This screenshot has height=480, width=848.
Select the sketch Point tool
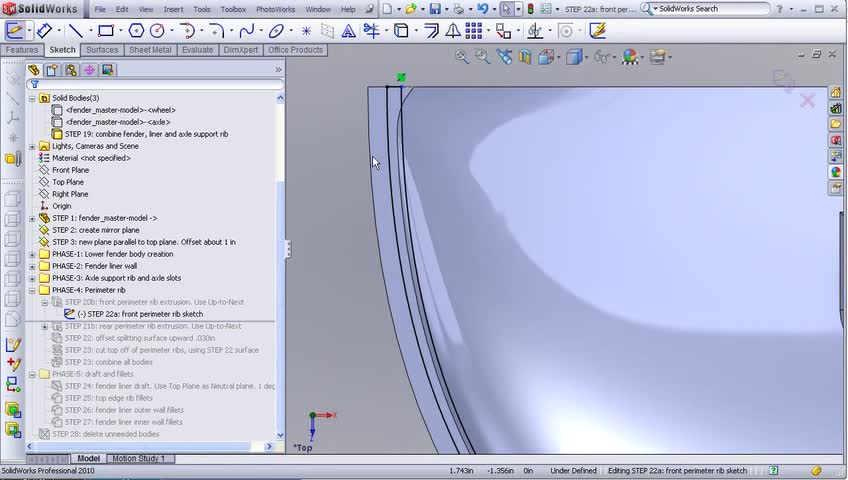point(306,31)
